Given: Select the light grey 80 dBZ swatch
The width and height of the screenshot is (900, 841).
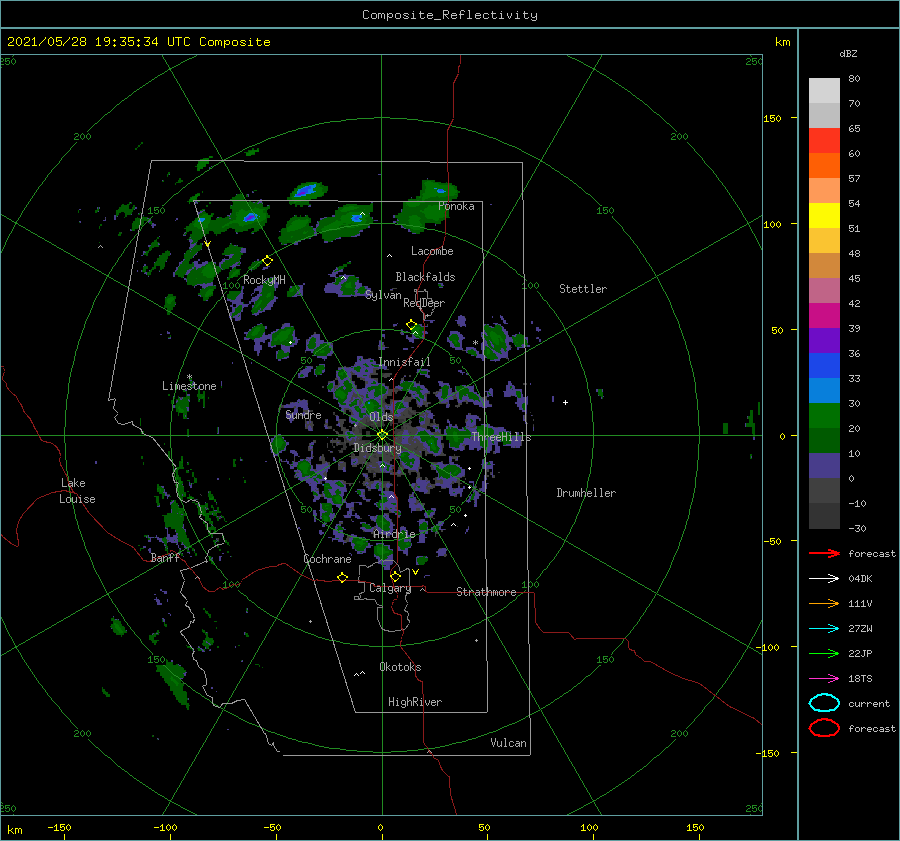Looking at the screenshot, I should pos(824,90).
